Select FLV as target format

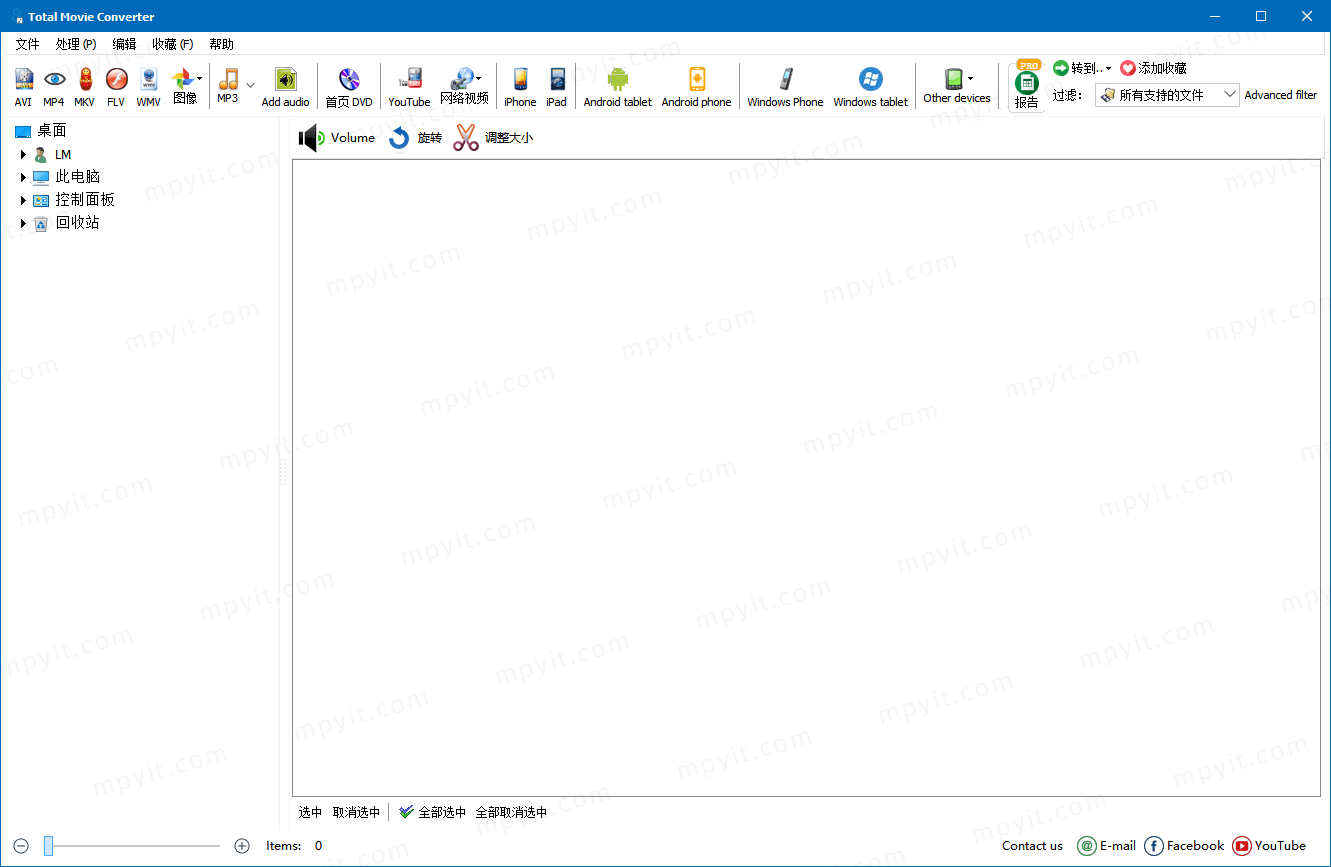[x=116, y=87]
